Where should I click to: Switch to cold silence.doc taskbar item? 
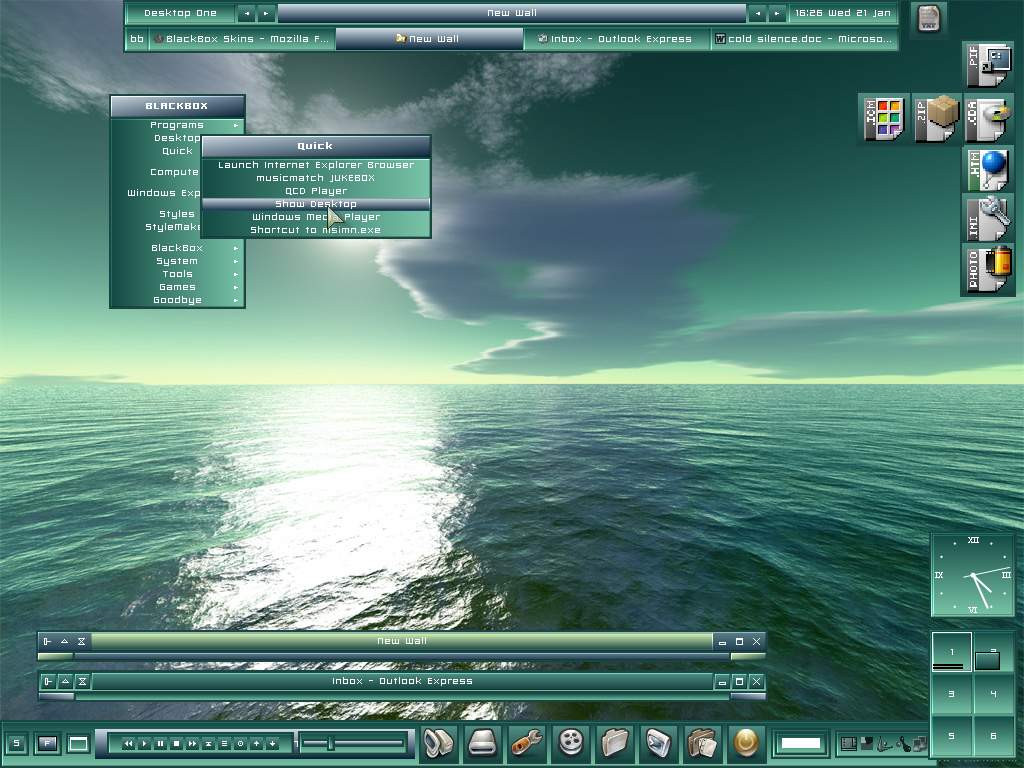point(805,39)
